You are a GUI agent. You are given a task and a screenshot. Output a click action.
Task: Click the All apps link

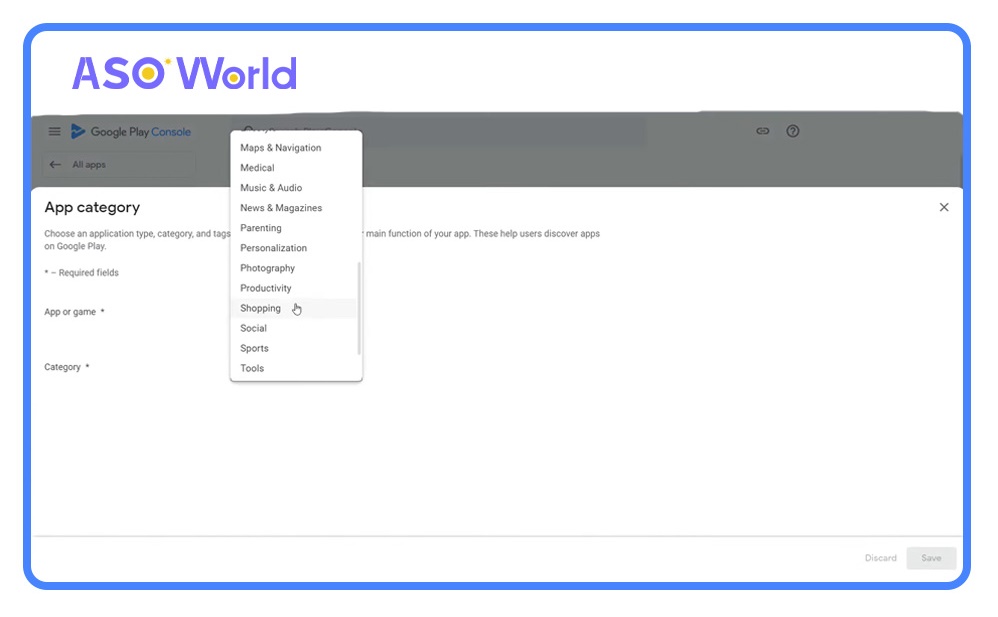point(89,164)
